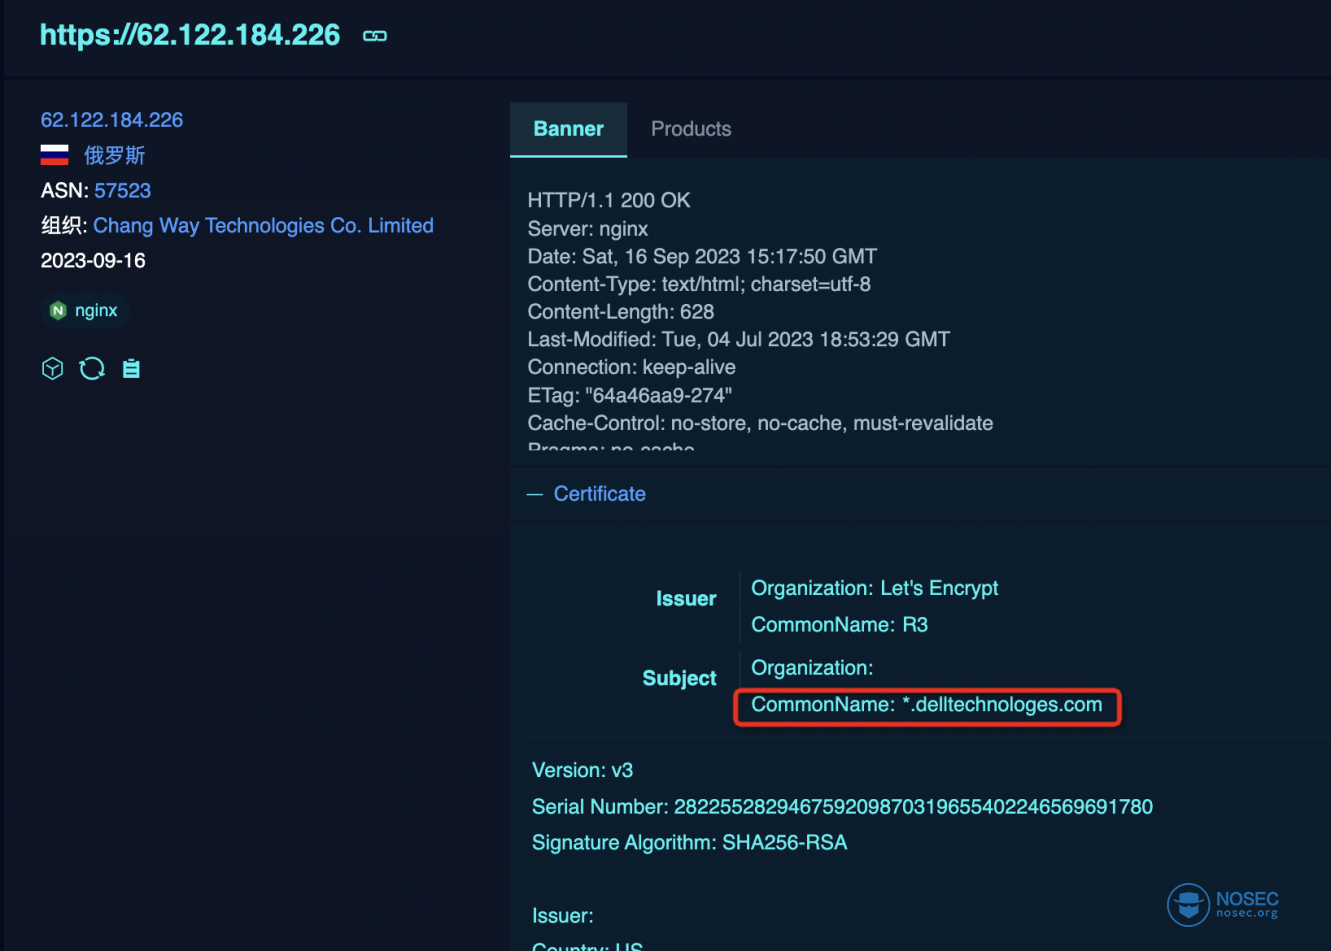Viewport: 1331px width, 951px height.
Task: Select the 'HTTP/1.1 200 OK' line
Action: pos(609,200)
